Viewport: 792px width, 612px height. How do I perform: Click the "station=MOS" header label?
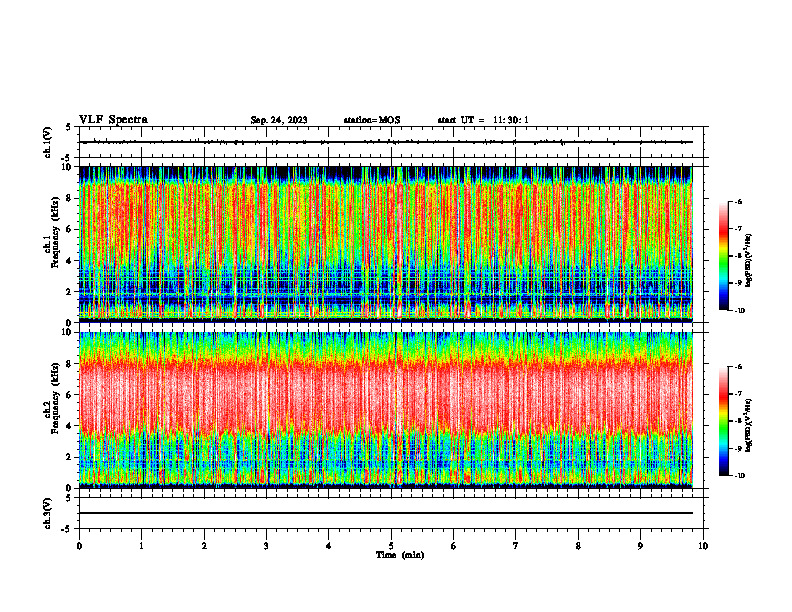coord(372,120)
